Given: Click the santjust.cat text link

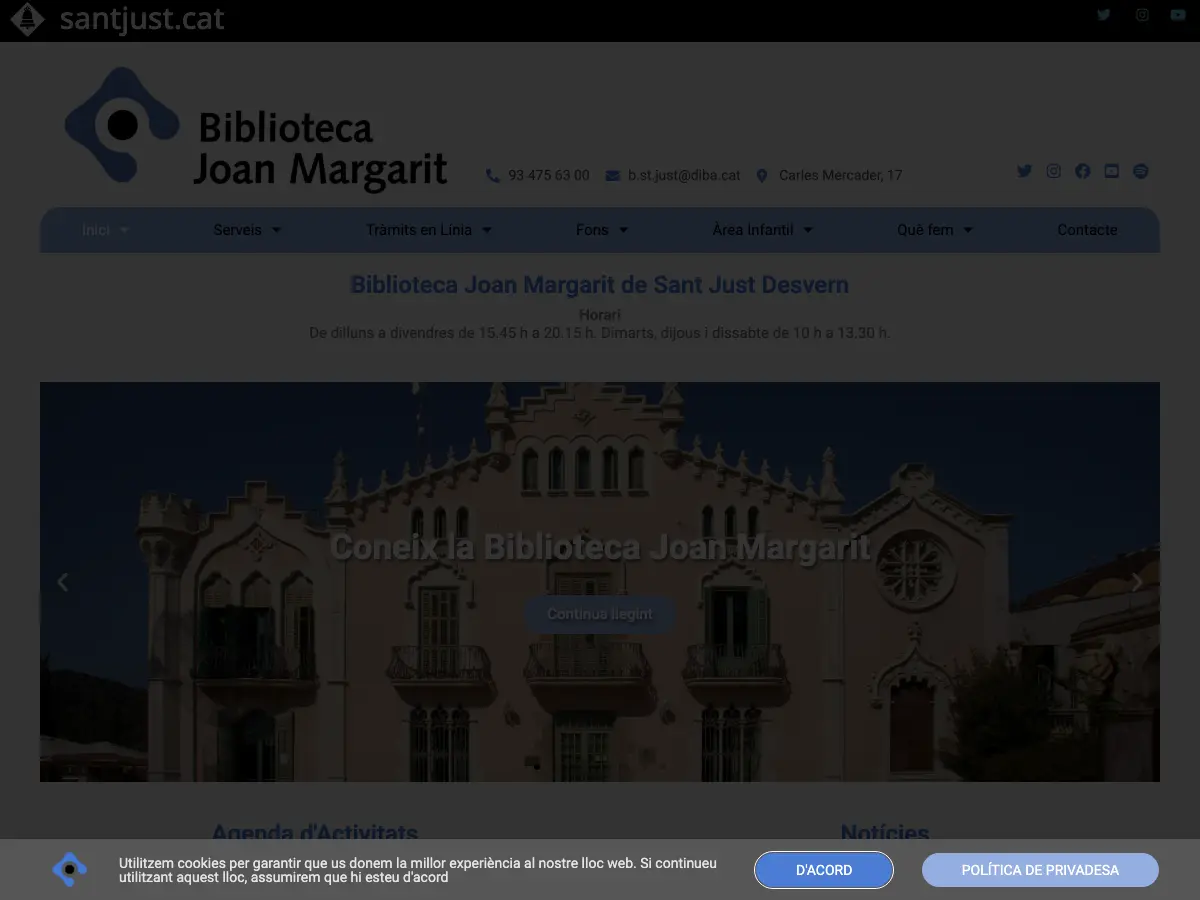Looking at the screenshot, I should [x=142, y=19].
